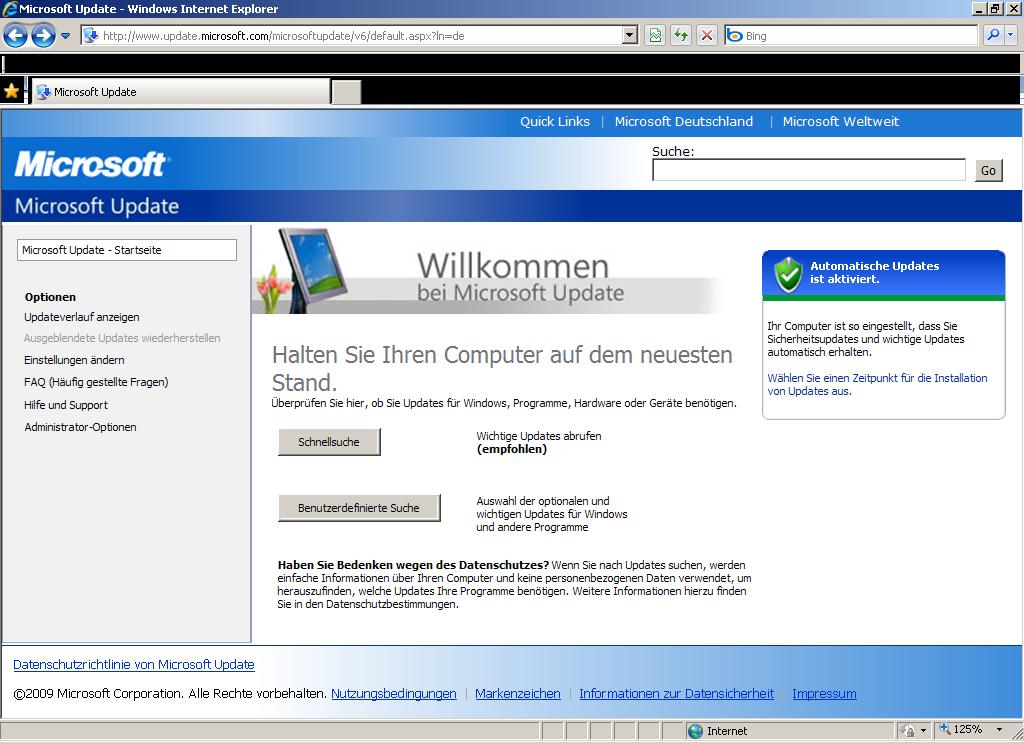Select Microsoft Update - Startseite in sidebar
The width and height of the screenshot is (1024, 744).
[x=127, y=250]
